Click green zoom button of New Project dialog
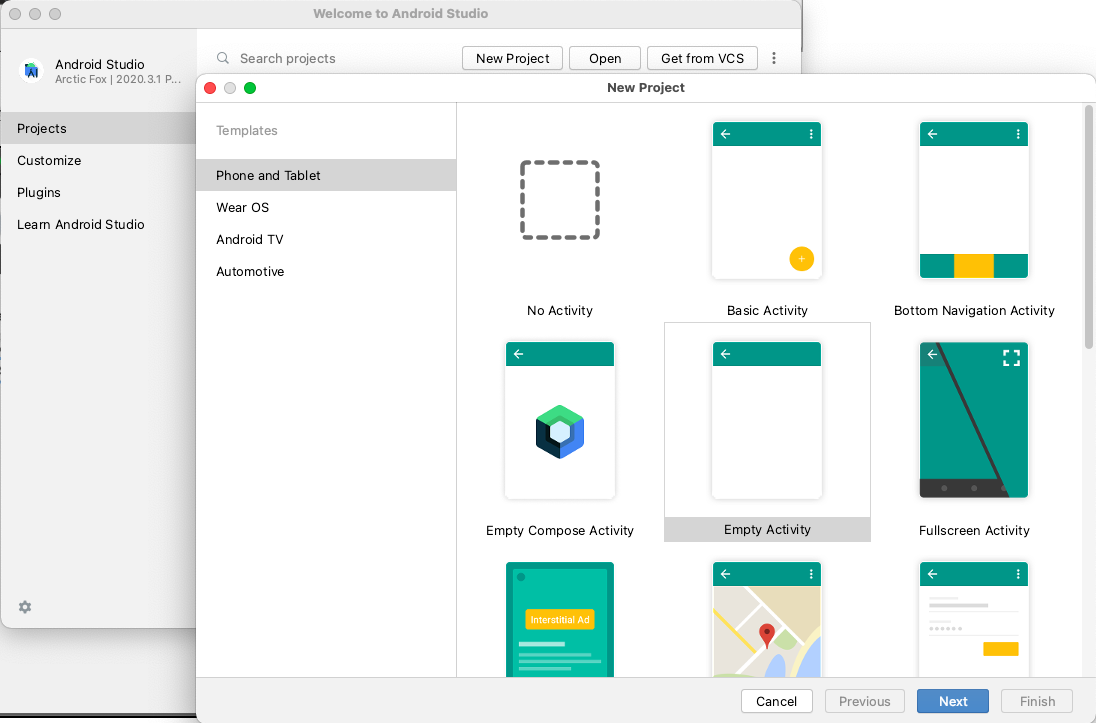The image size is (1096, 723). (x=250, y=88)
